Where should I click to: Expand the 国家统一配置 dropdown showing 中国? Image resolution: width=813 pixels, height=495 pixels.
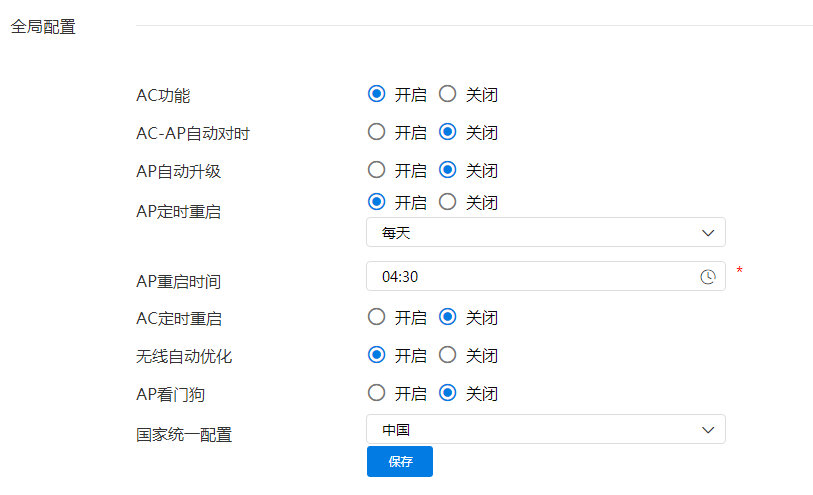(545, 429)
